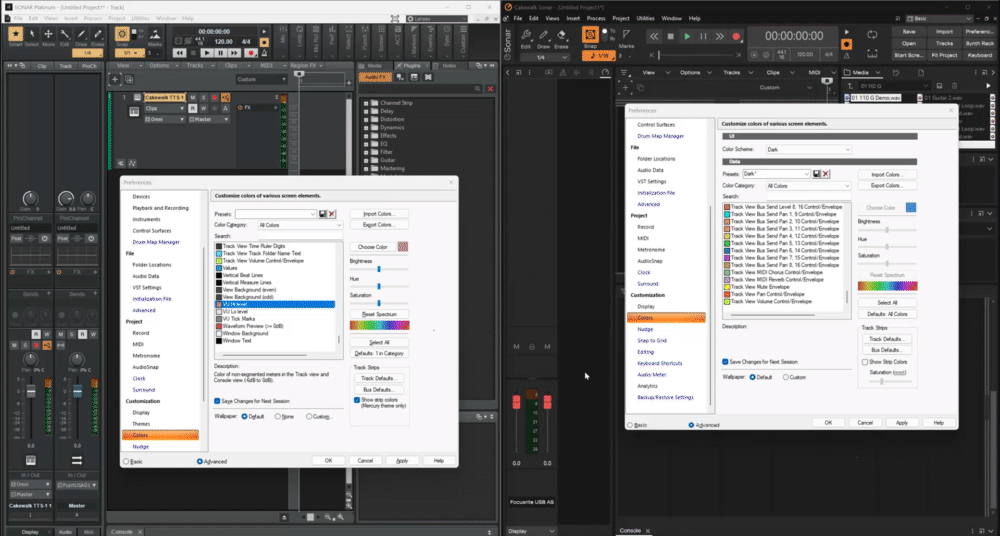Uncheck Show strip colors in SONAR Platinum Preferences

(357, 400)
